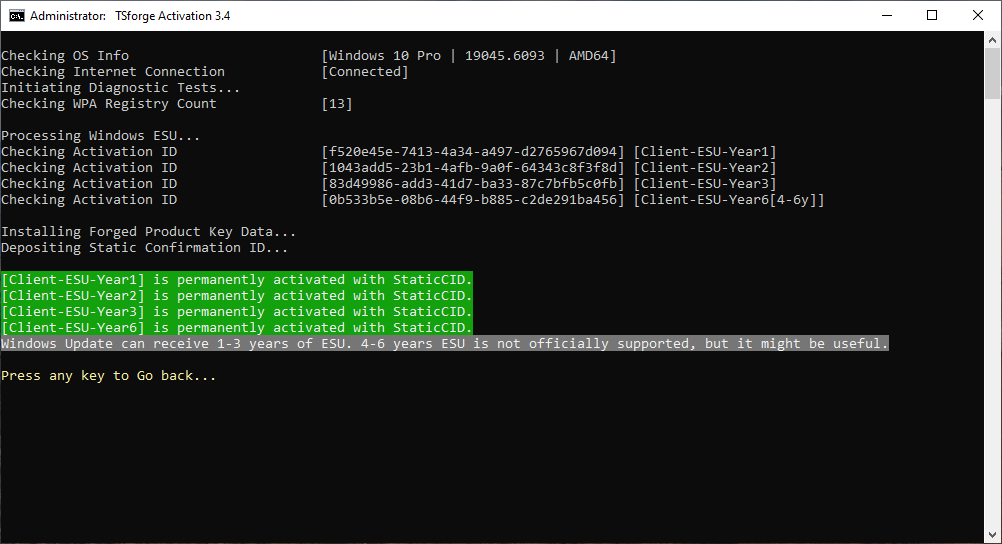Click the gray 'Windows Update can receive 1-3 years' note
1002x544 pixels.
pyautogui.click(x=445, y=343)
